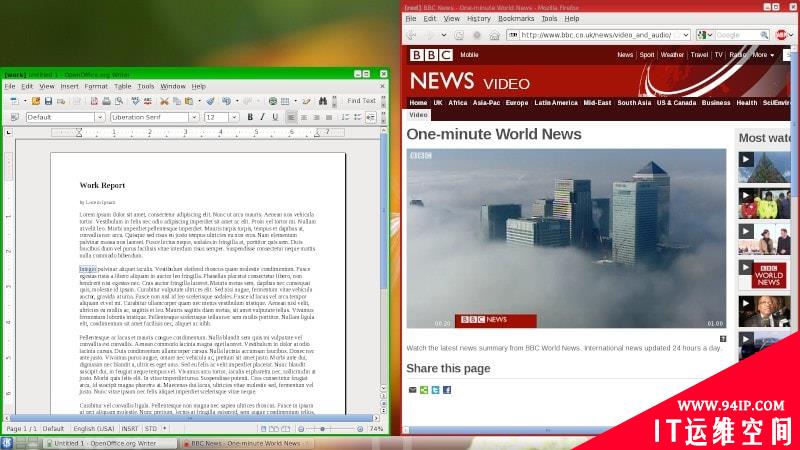Expand the BBC More menu

click(x=763, y=55)
